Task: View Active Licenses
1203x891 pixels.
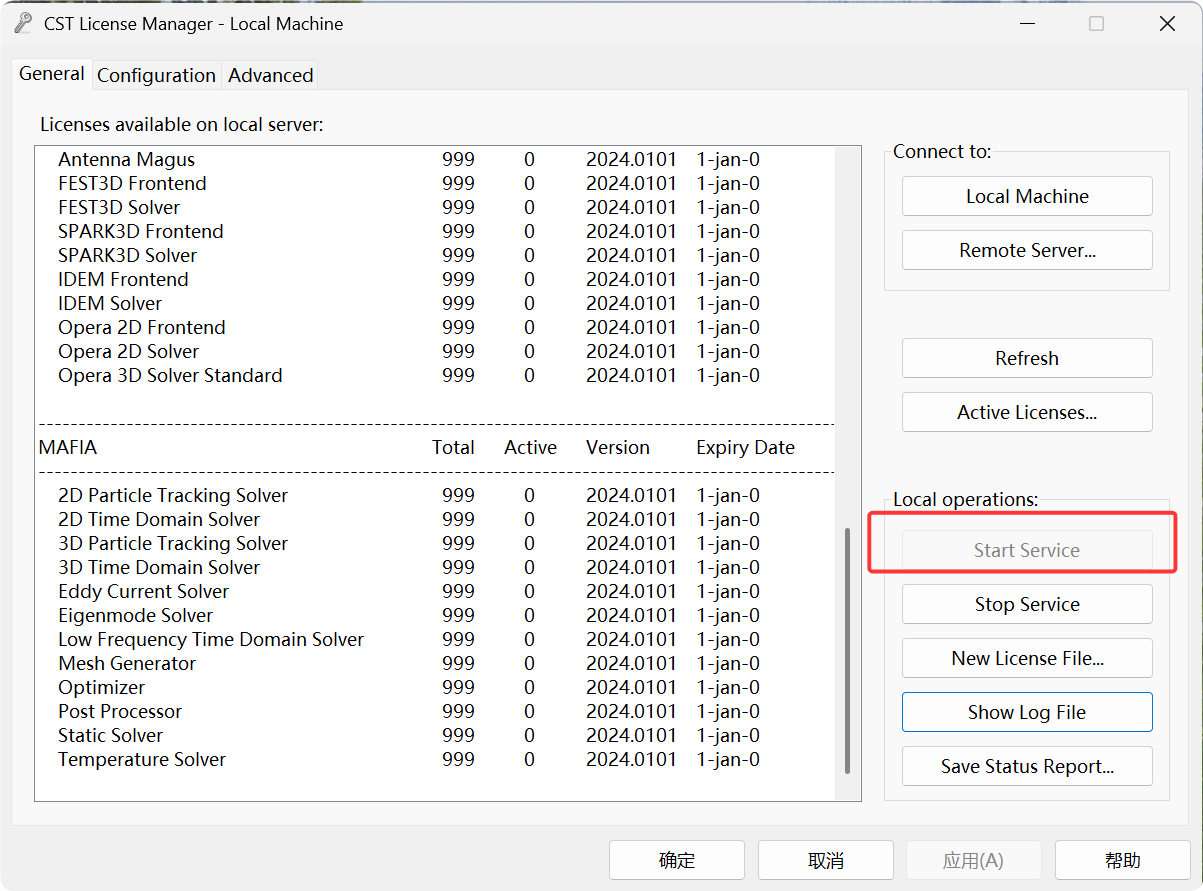Action: coord(1027,412)
